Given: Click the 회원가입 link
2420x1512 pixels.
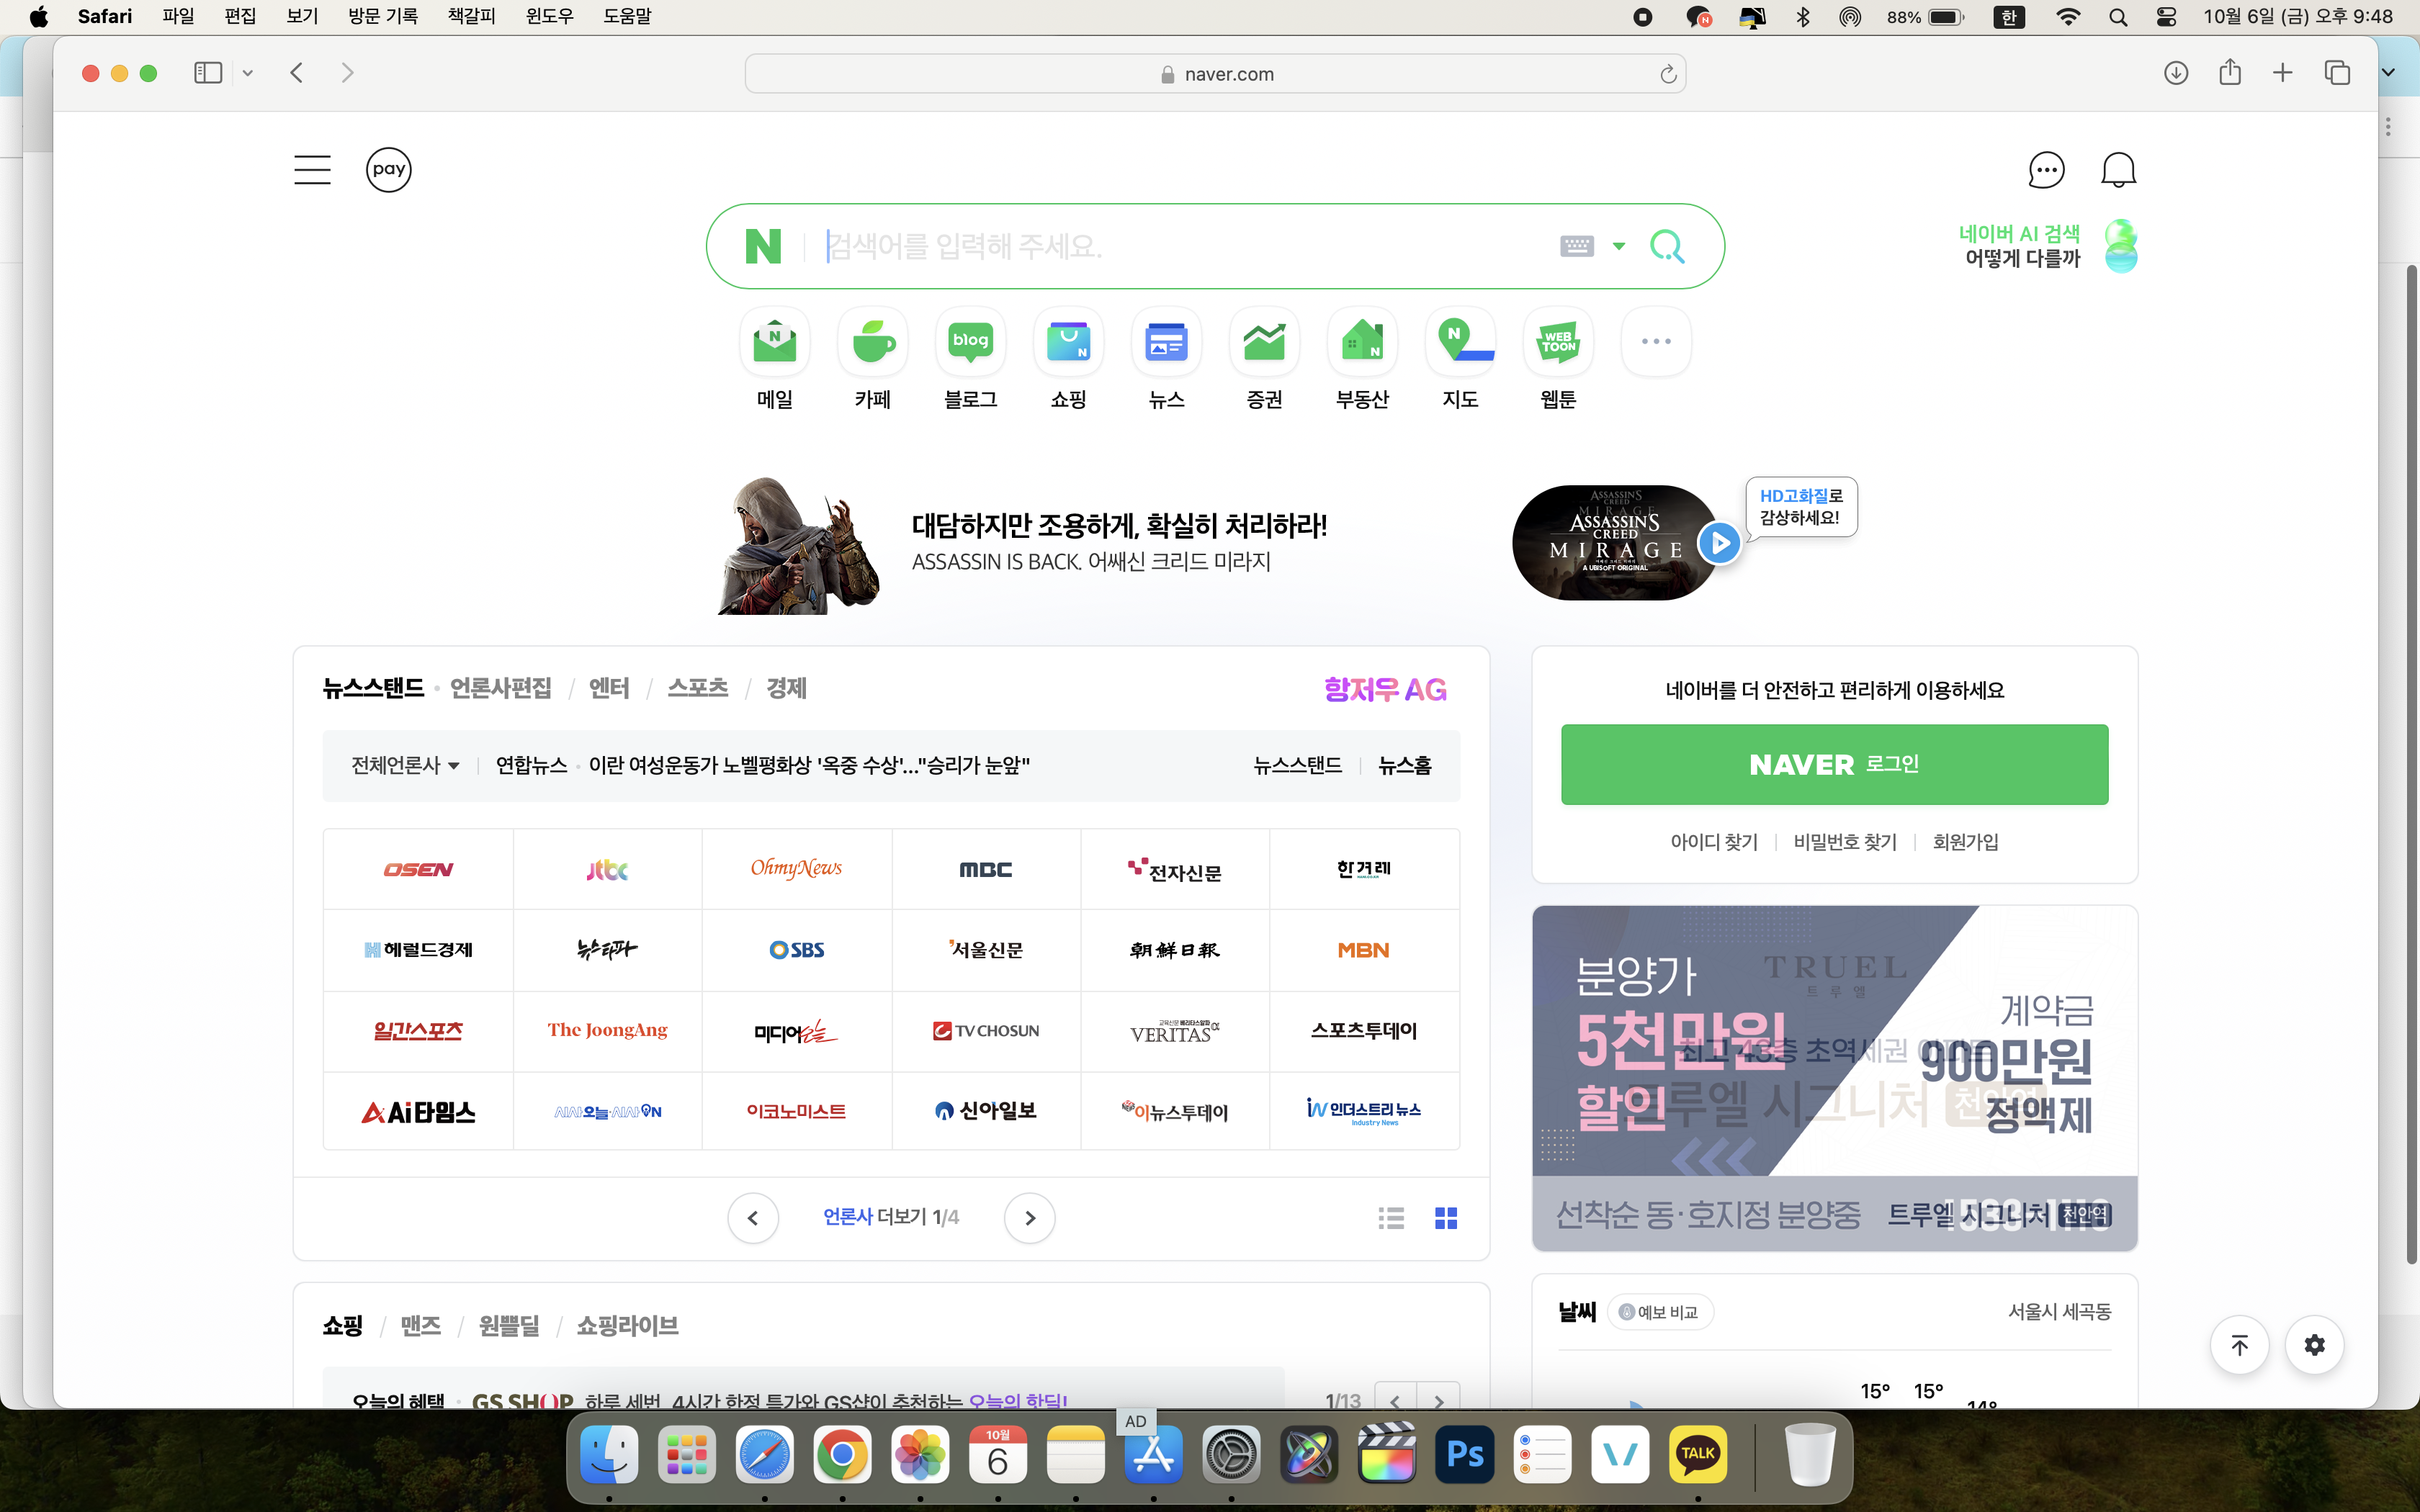Looking at the screenshot, I should pyautogui.click(x=1965, y=842).
